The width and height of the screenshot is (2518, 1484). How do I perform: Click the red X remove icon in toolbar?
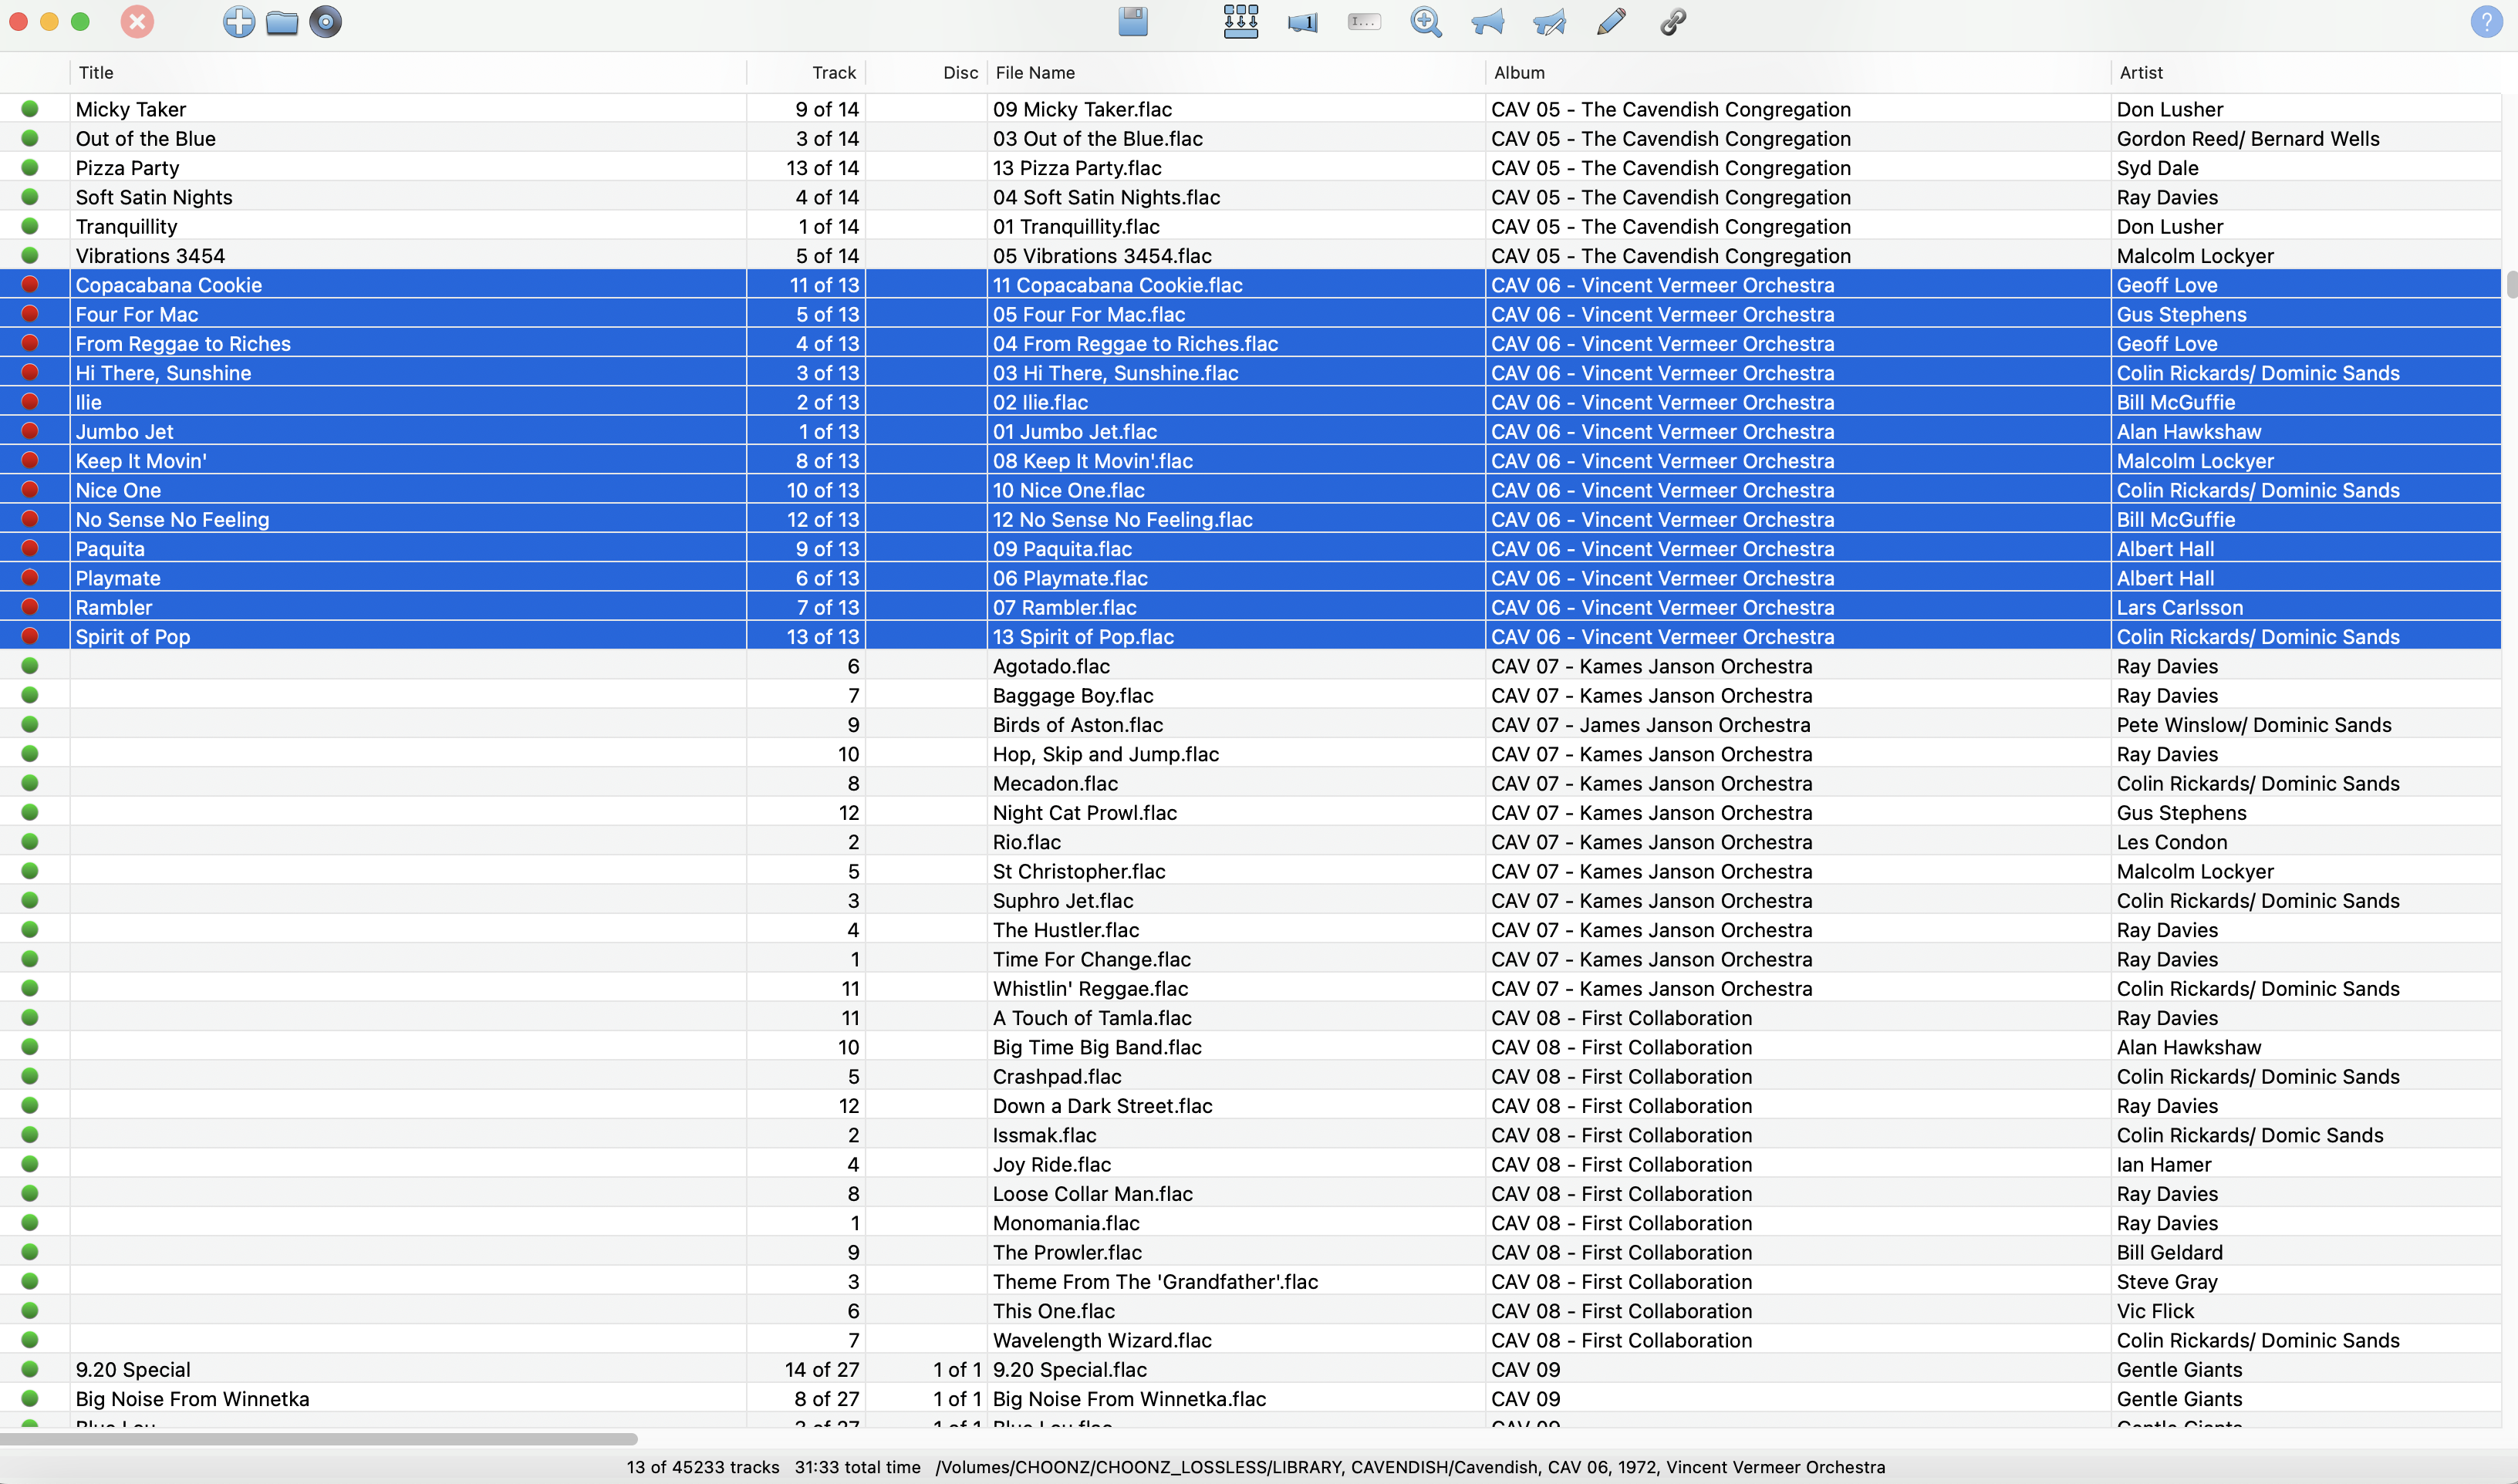pos(137,22)
